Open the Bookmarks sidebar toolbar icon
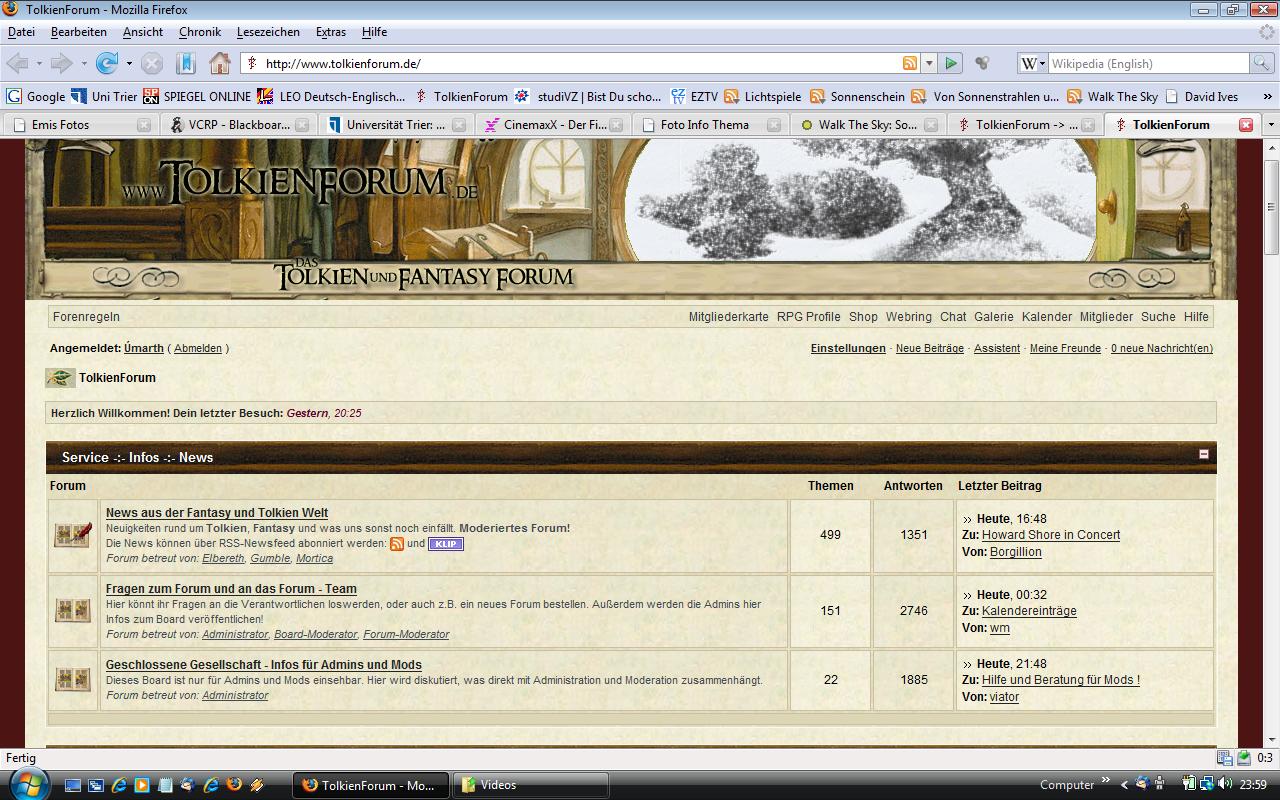 point(186,63)
